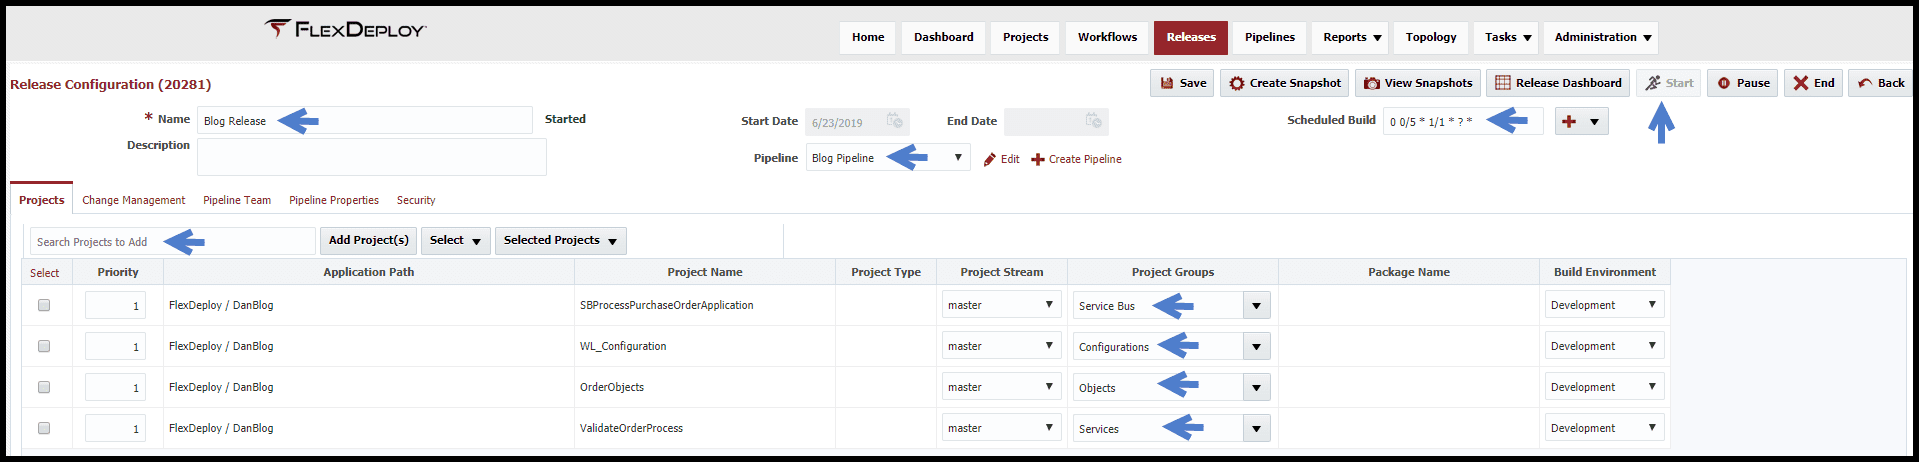Screen dimensions: 1919x462
Task: Click the release Name input field
Action: click(x=365, y=120)
